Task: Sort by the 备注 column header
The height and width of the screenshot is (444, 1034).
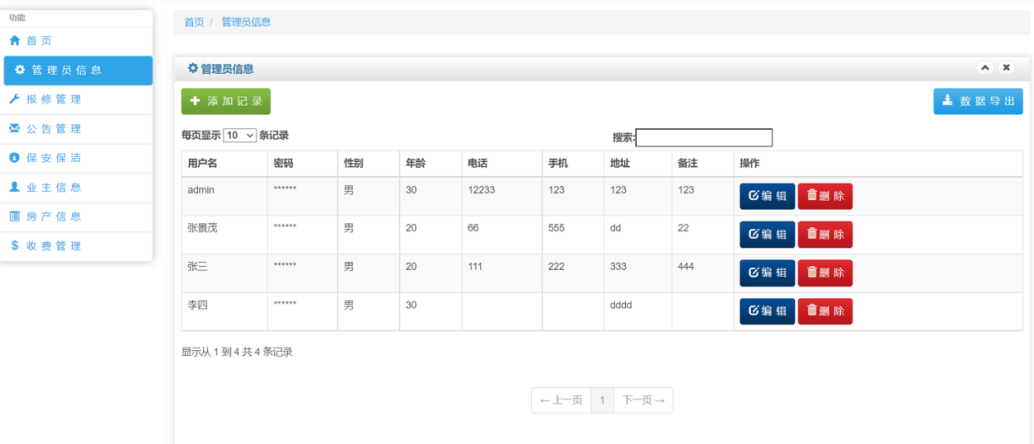Action: [x=703, y=164]
